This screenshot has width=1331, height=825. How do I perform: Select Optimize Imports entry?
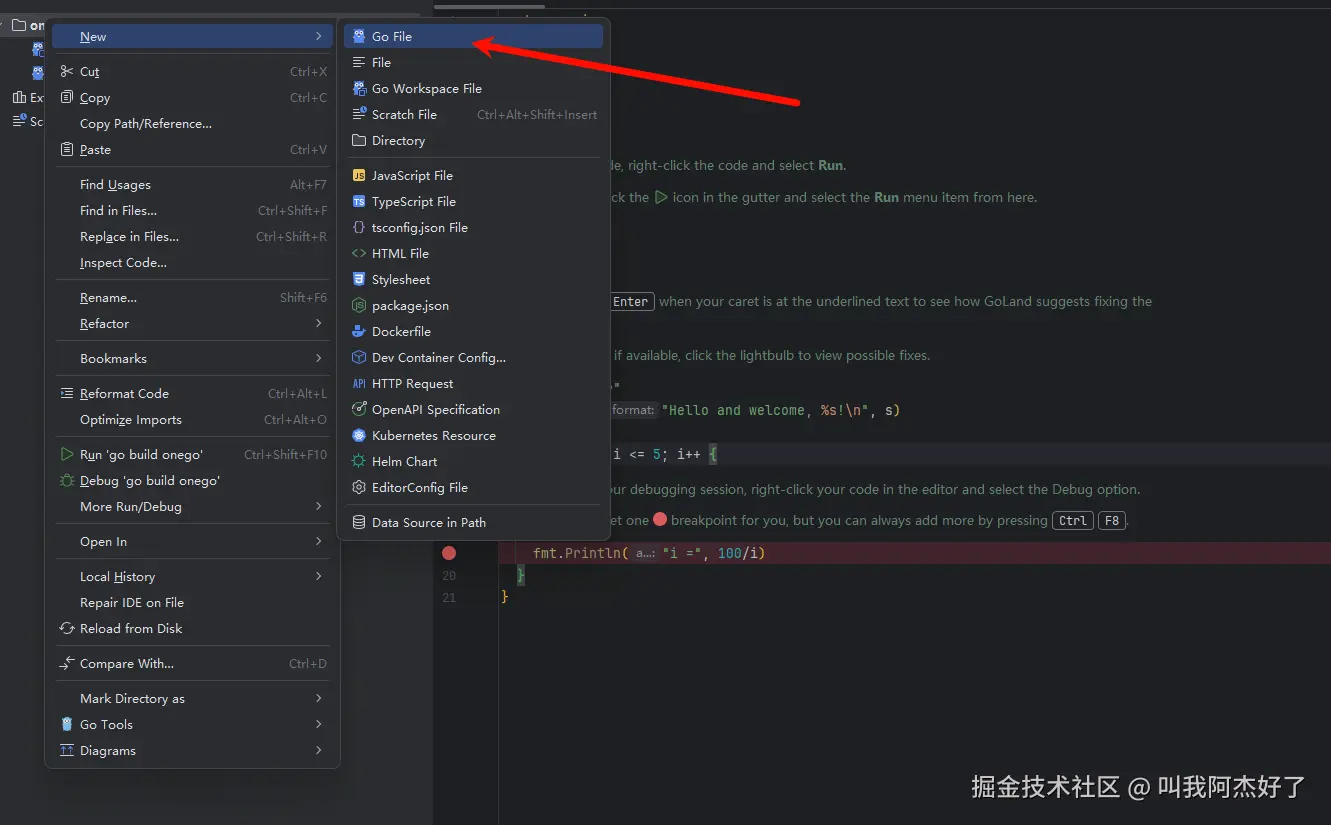pos(193,419)
